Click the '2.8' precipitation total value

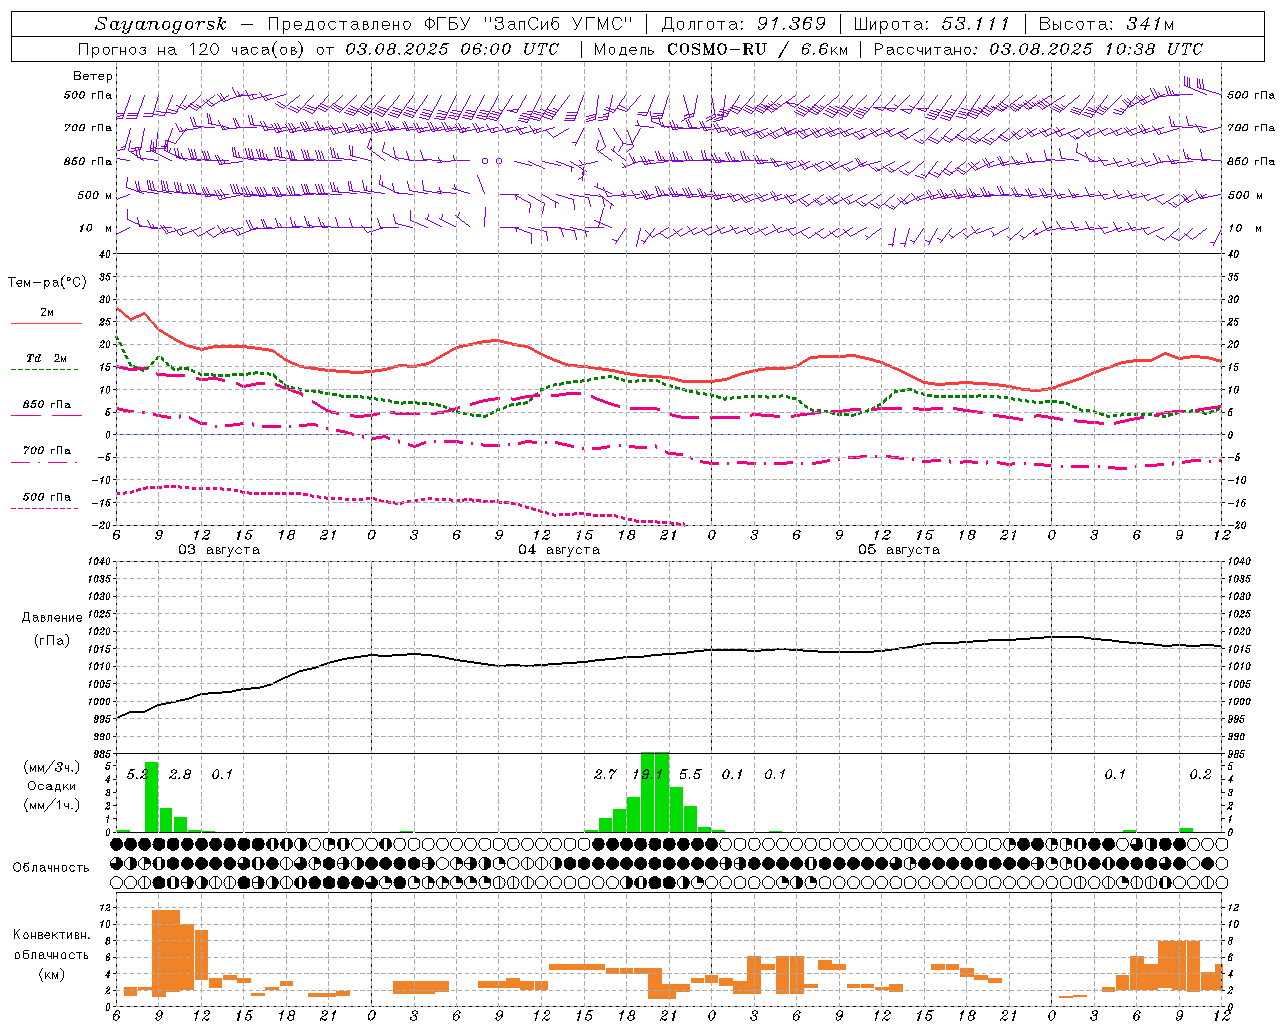pyautogui.click(x=180, y=774)
